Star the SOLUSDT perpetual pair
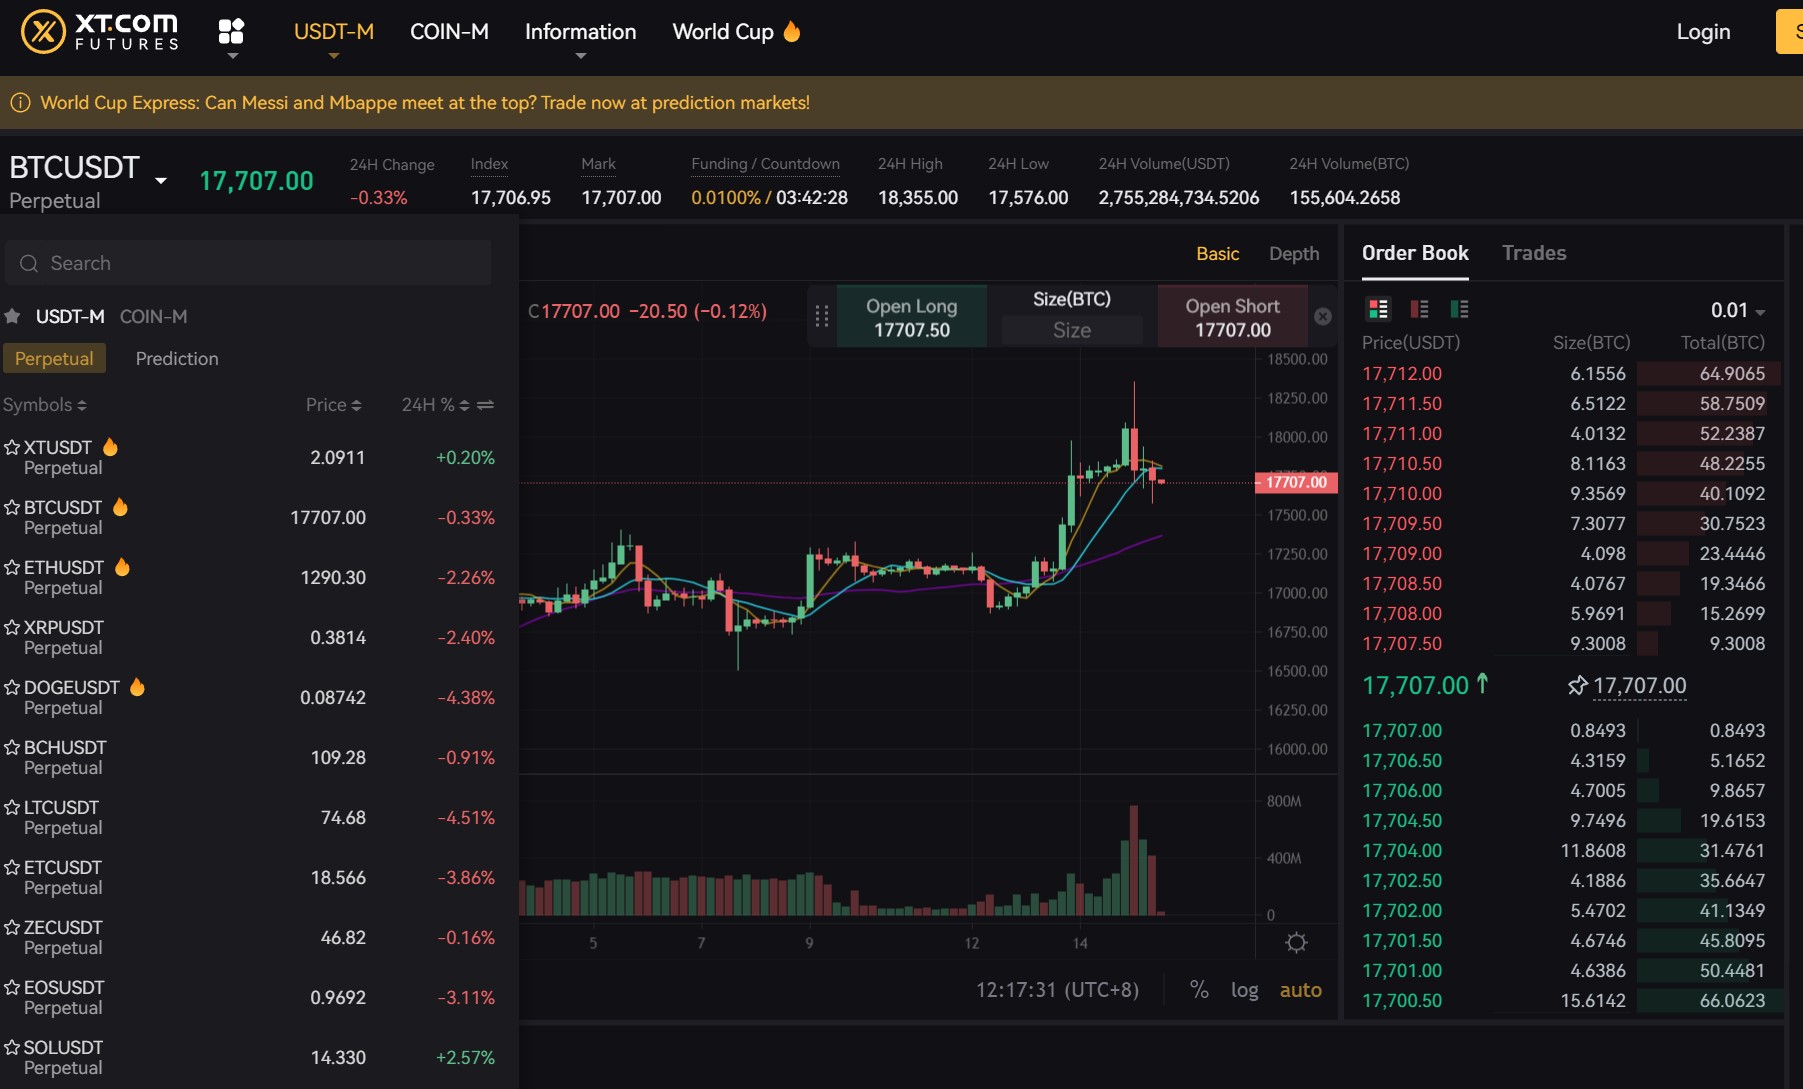This screenshot has width=1803, height=1089. click(12, 1047)
